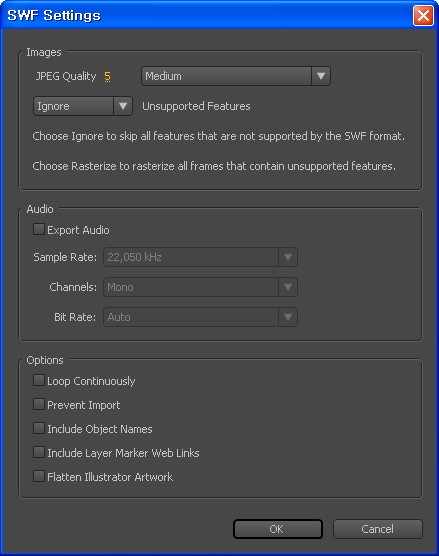Screen dimensions: 439x556
Task: Enable the Prevent Import checkbox
Action: pos(39,404)
